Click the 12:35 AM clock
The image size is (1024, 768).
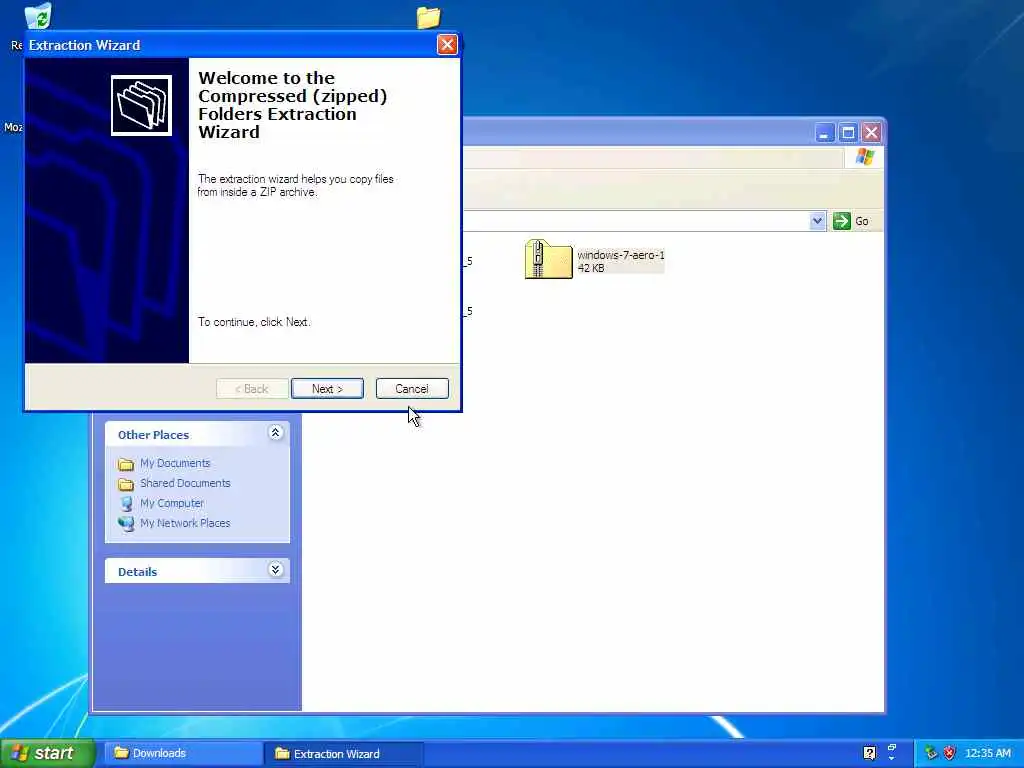tap(987, 754)
